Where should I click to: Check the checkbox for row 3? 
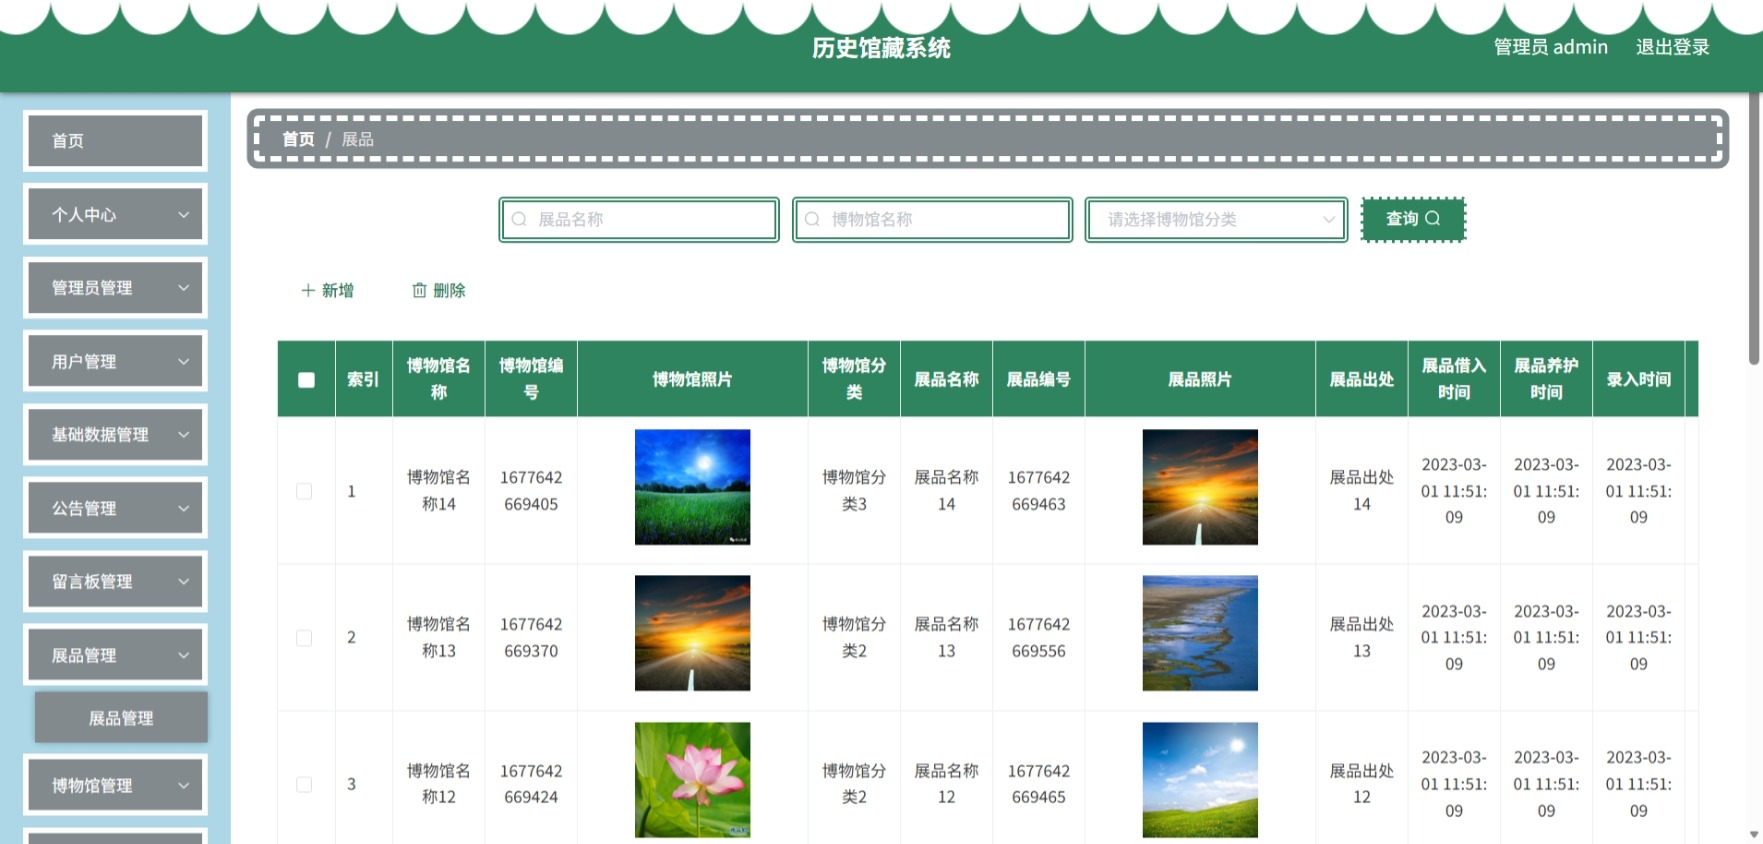(x=304, y=784)
